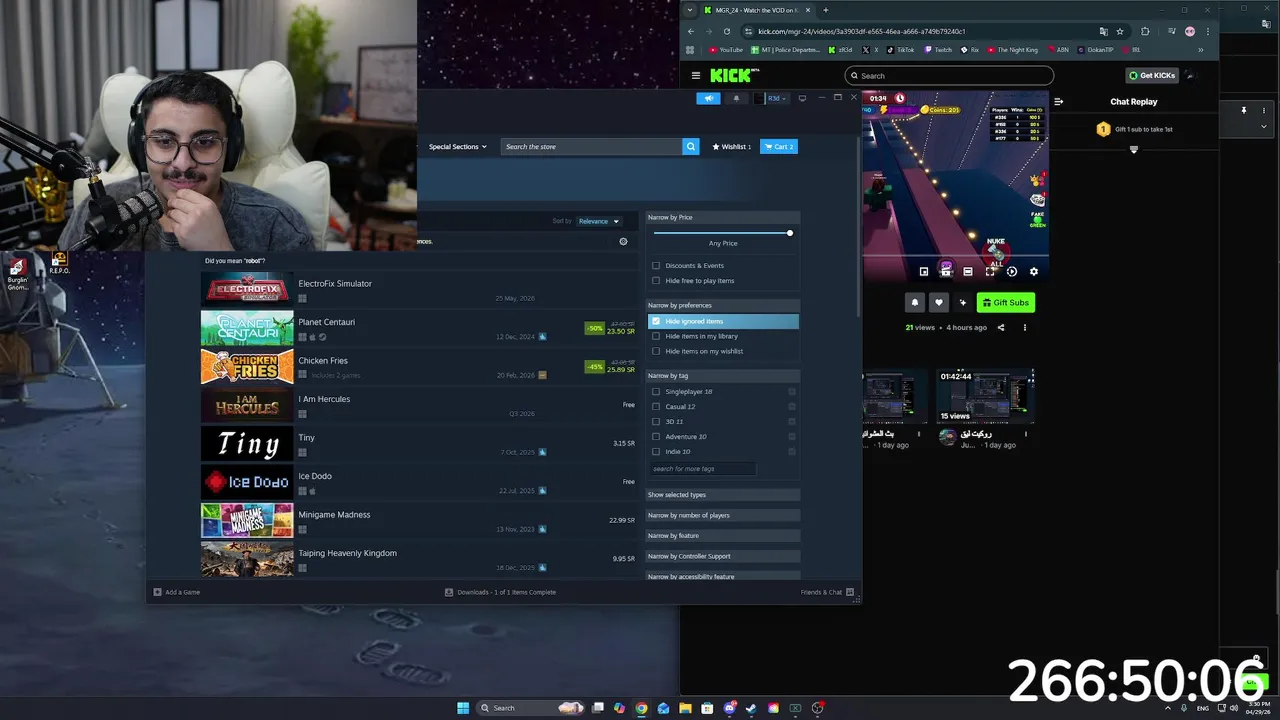1280x720 pixels.
Task: Check the Singleplayer tag filter
Action: 656,391
